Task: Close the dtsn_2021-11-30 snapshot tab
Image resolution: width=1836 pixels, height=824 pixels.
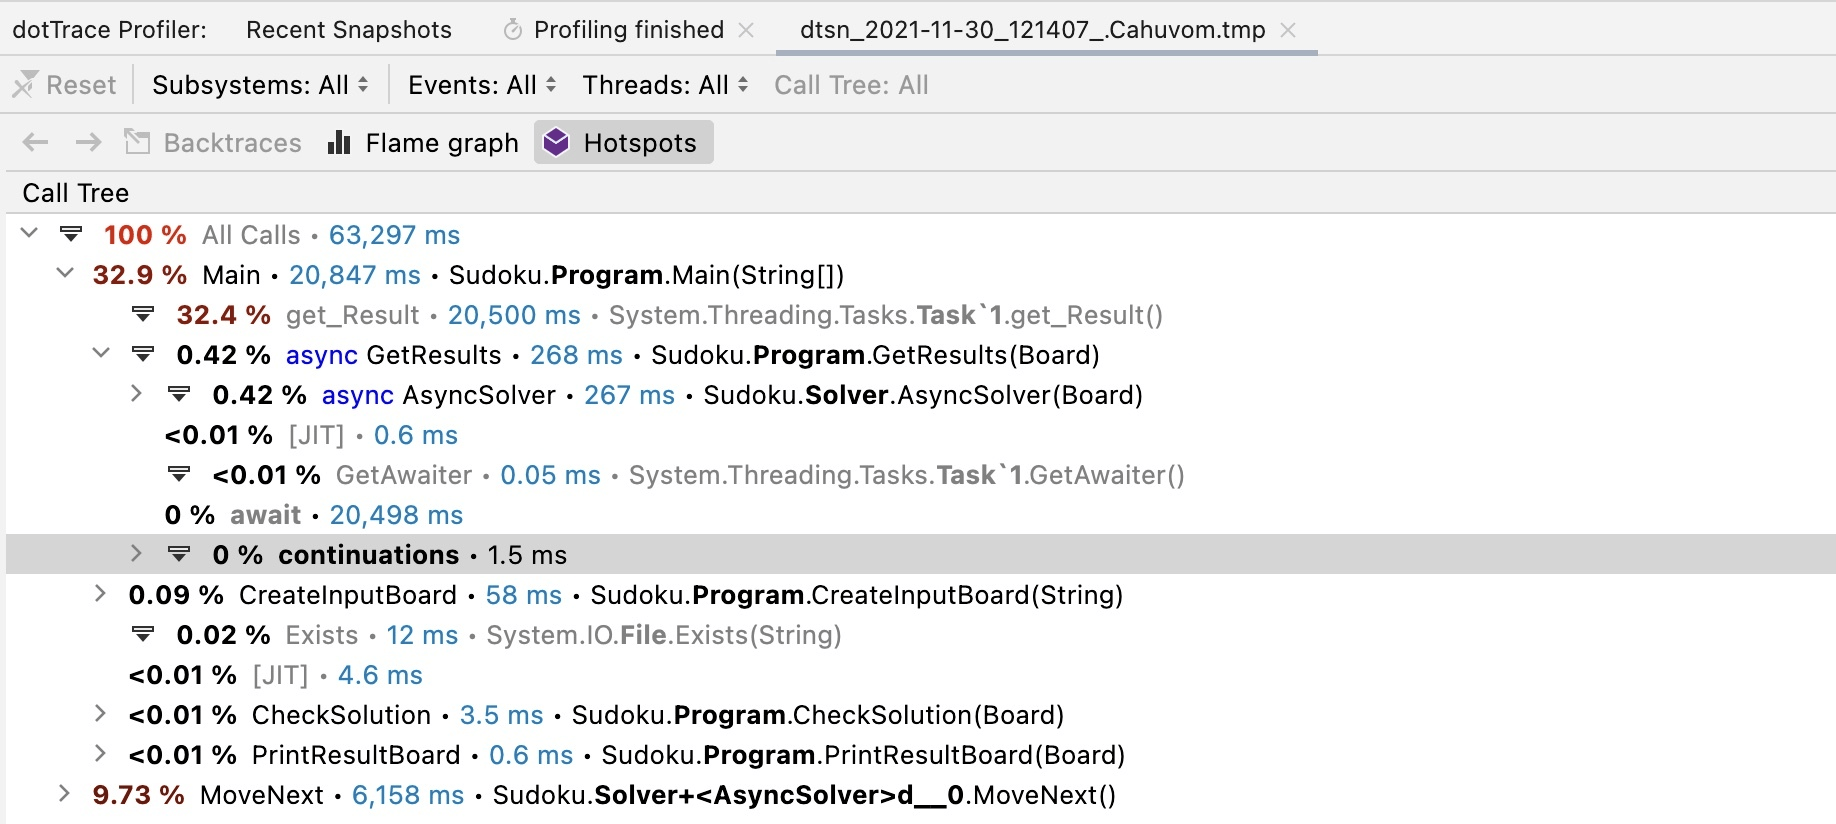Action: [1289, 30]
